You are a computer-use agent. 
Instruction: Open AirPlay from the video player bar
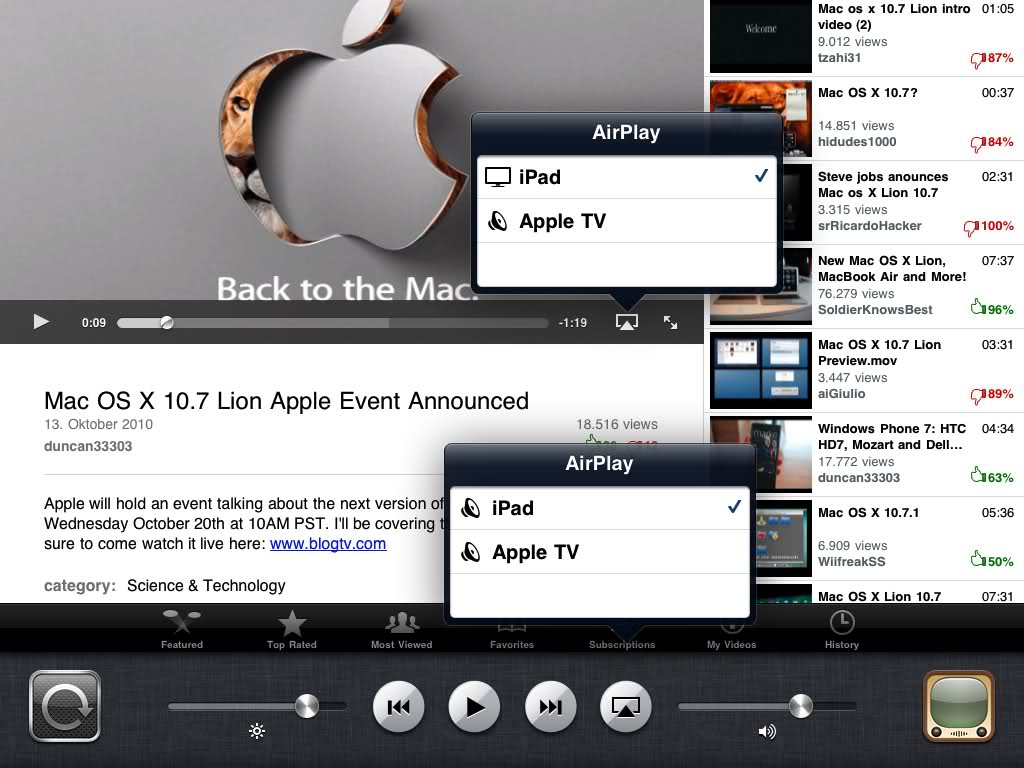[626, 322]
